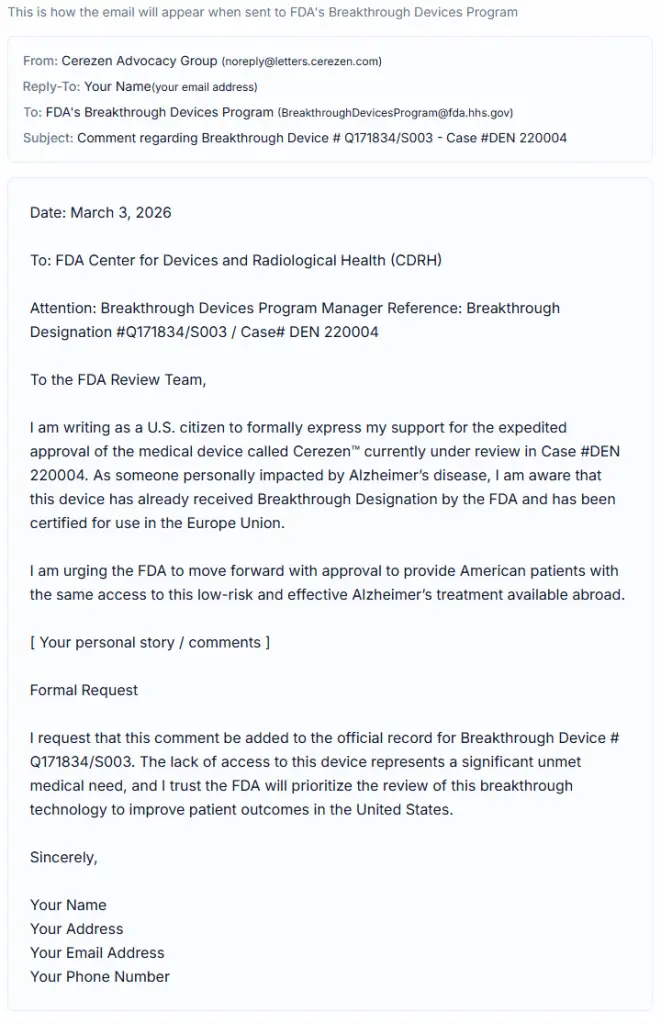This screenshot has width=661, height=1024.
Task: Click the 'Your Name' signature line
Action: coord(68,906)
